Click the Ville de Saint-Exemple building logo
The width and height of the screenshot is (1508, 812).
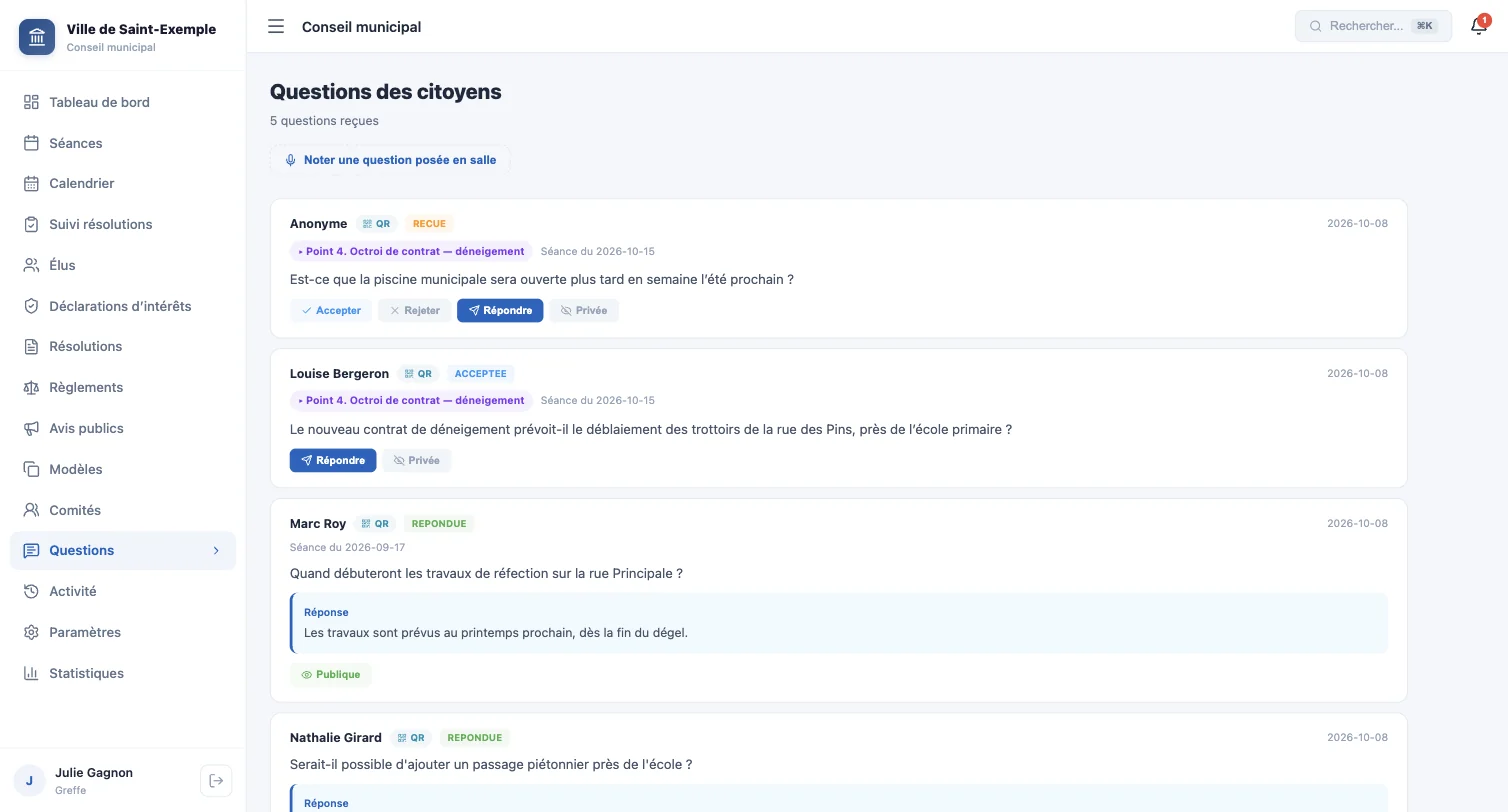[x=37, y=37]
